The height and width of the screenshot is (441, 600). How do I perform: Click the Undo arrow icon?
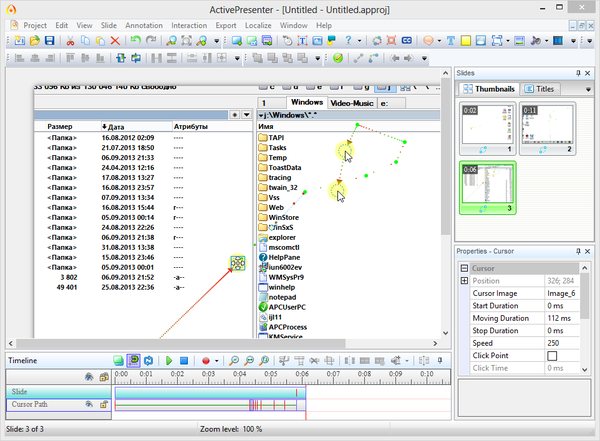coord(136,41)
